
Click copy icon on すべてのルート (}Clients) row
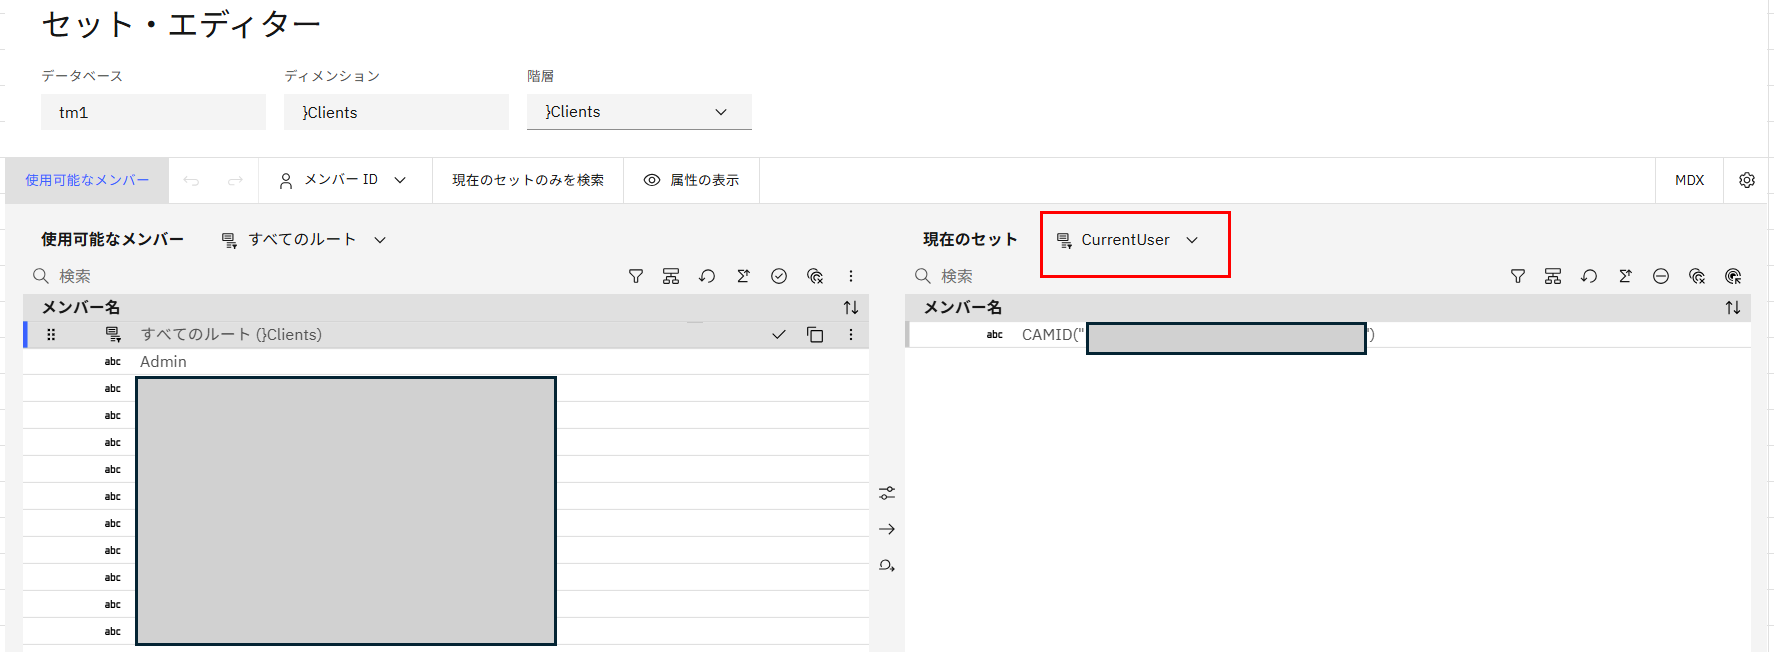click(815, 335)
